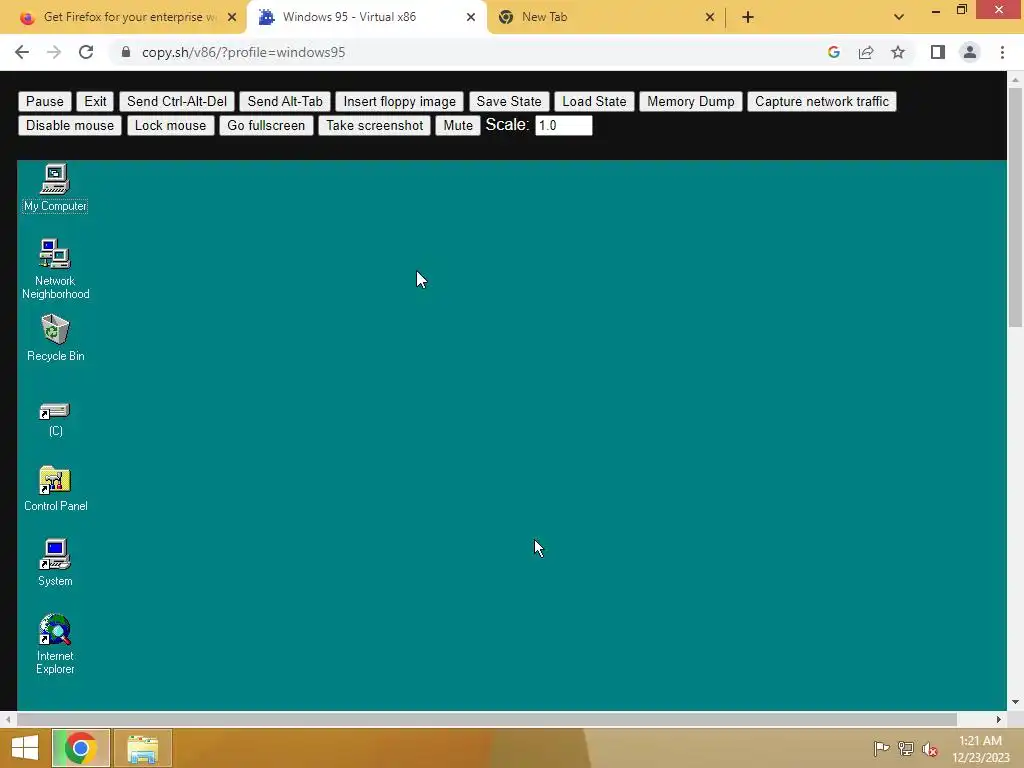Open the Chrome three-dot menu
The width and height of the screenshot is (1024, 768).
(1002, 52)
